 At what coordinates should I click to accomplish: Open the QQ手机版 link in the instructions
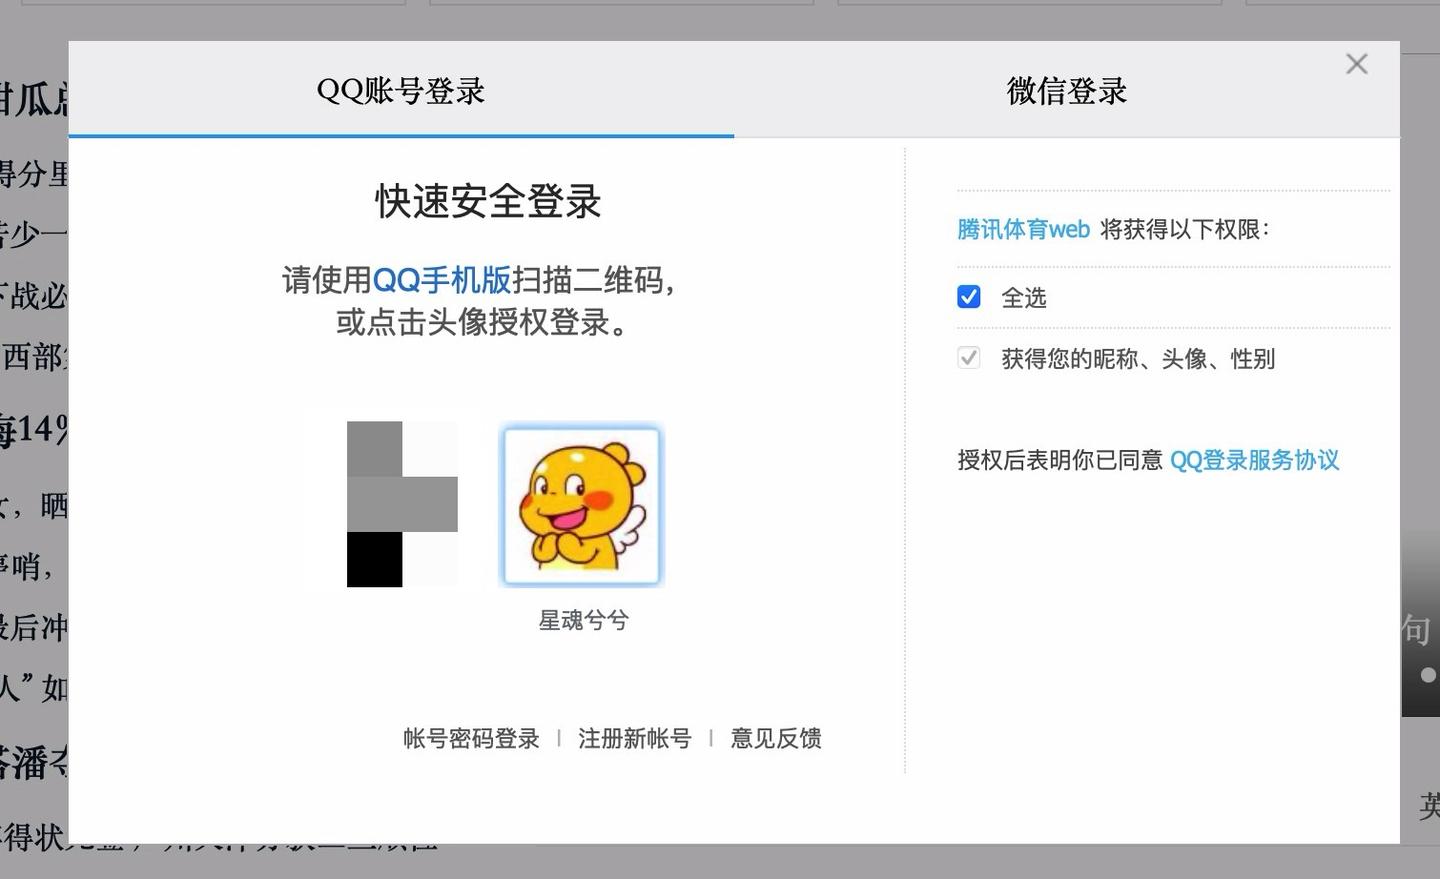(x=444, y=281)
